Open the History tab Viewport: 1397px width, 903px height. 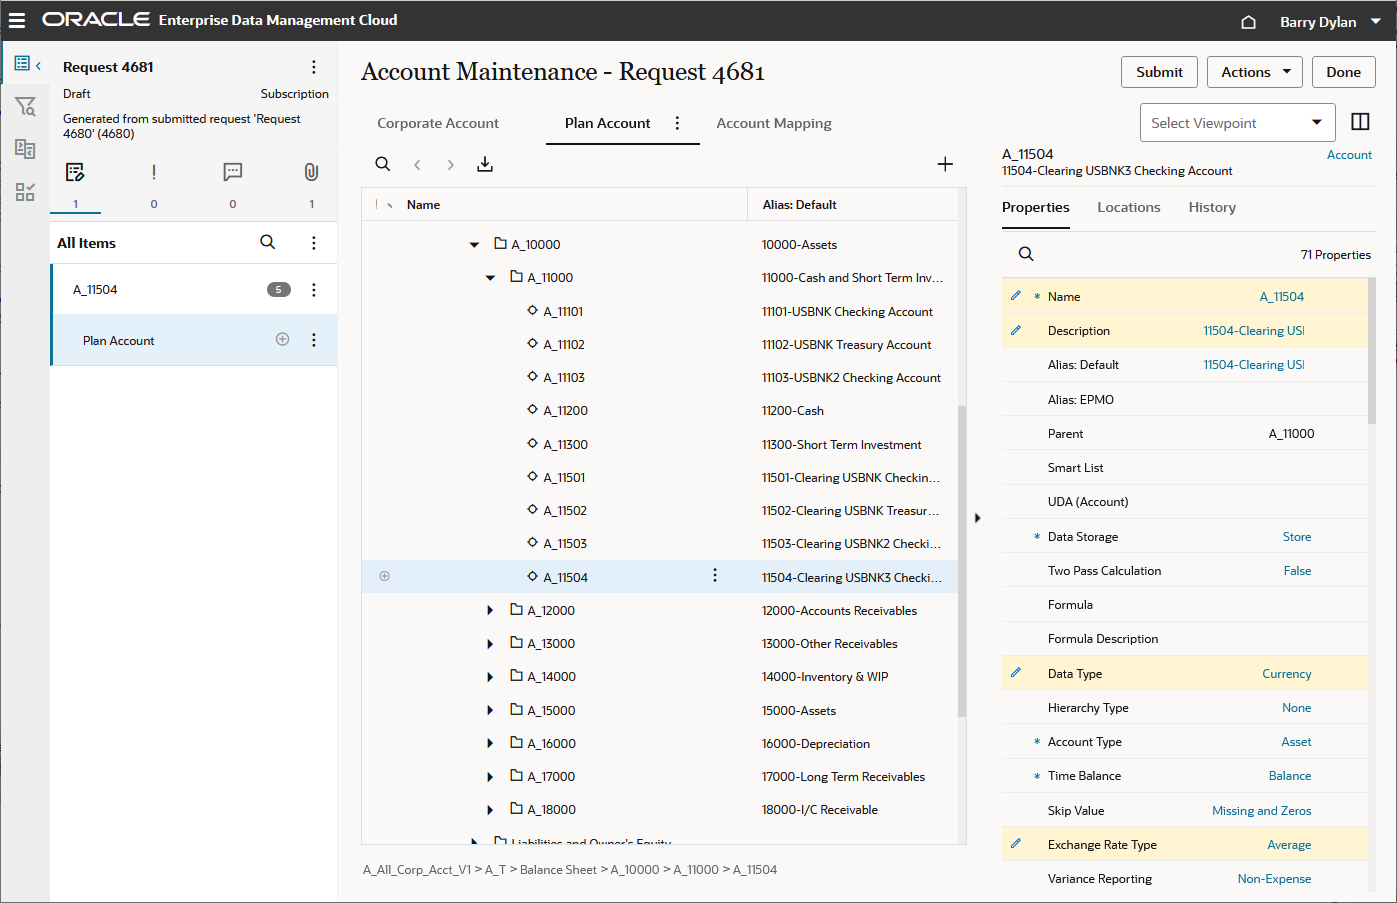click(1212, 207)
